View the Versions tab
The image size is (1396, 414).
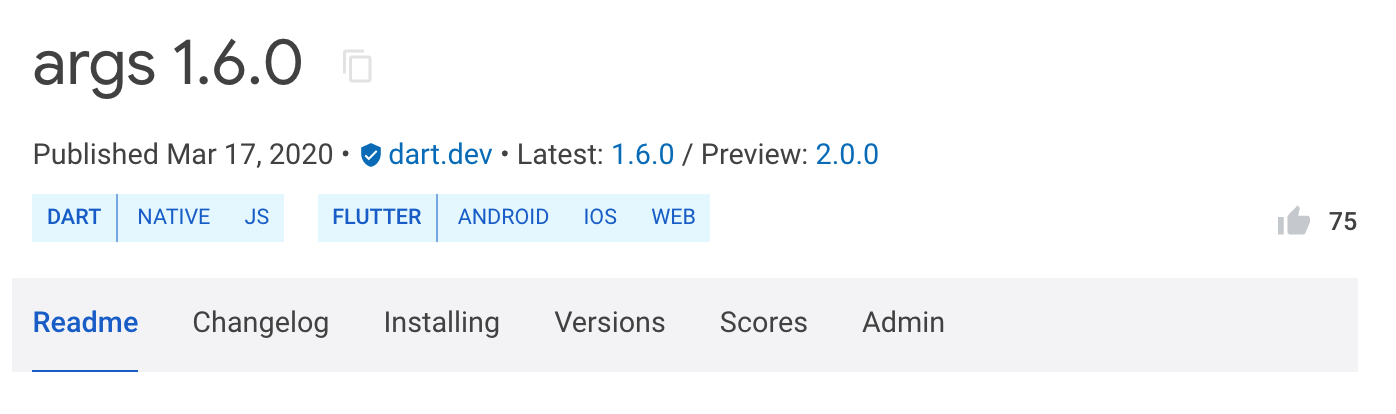(609, 322)
